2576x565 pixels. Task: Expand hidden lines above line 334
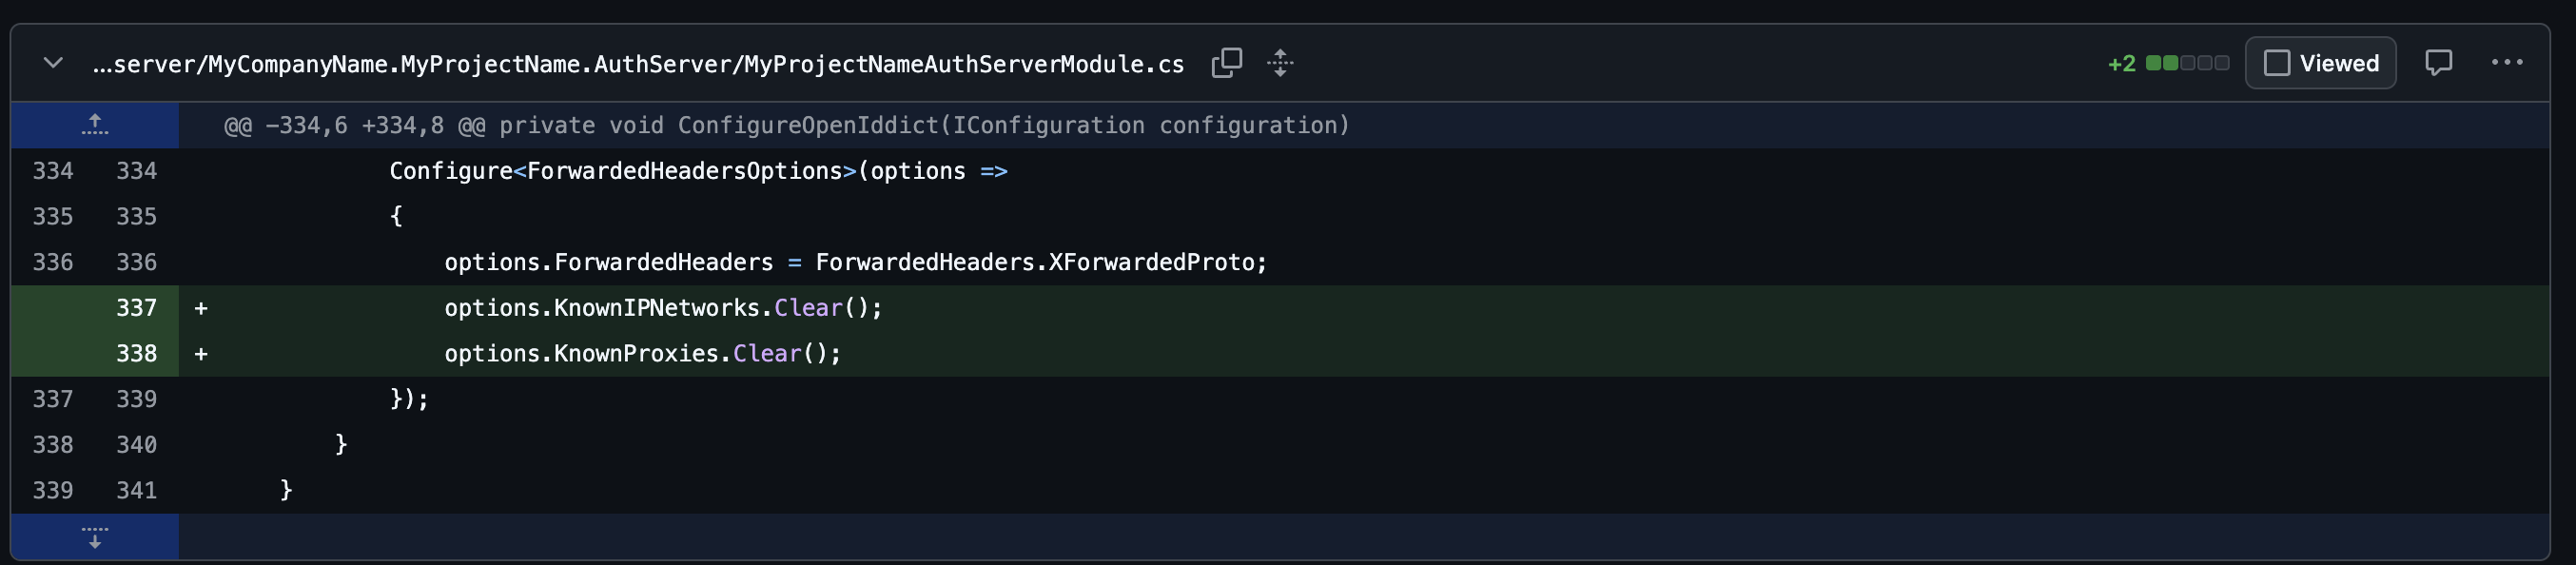(95, 125)
